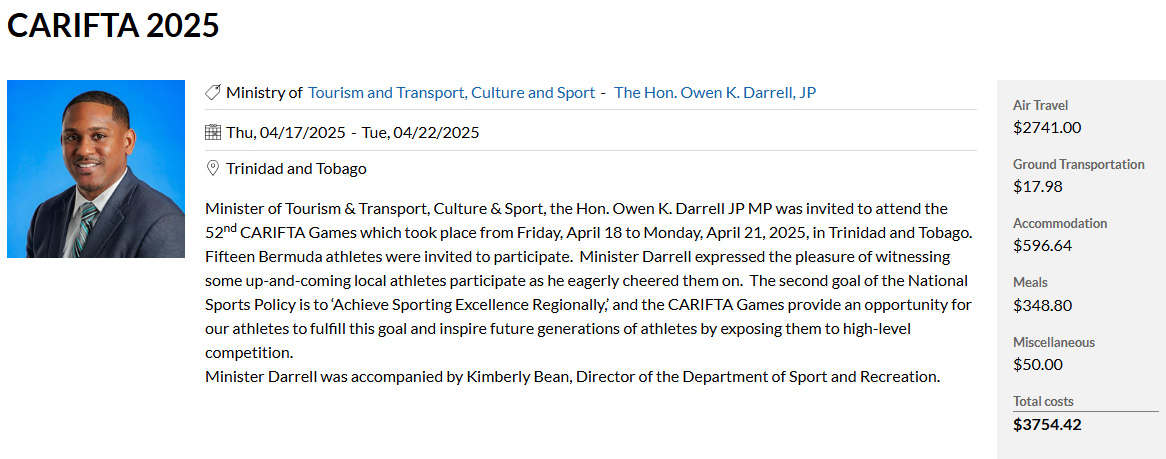
Task: Click the $348.80 meals amount
Action: coord(1043,305)
